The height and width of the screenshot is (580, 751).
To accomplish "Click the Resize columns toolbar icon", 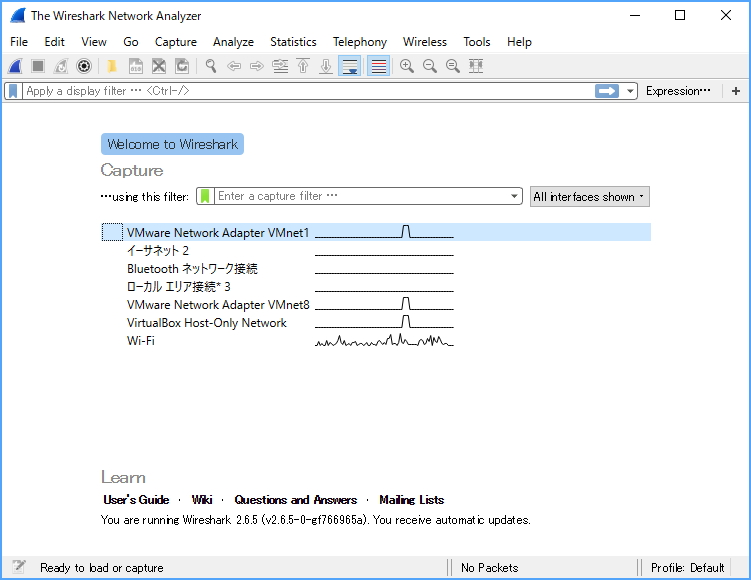I will (x=476, y=66).
